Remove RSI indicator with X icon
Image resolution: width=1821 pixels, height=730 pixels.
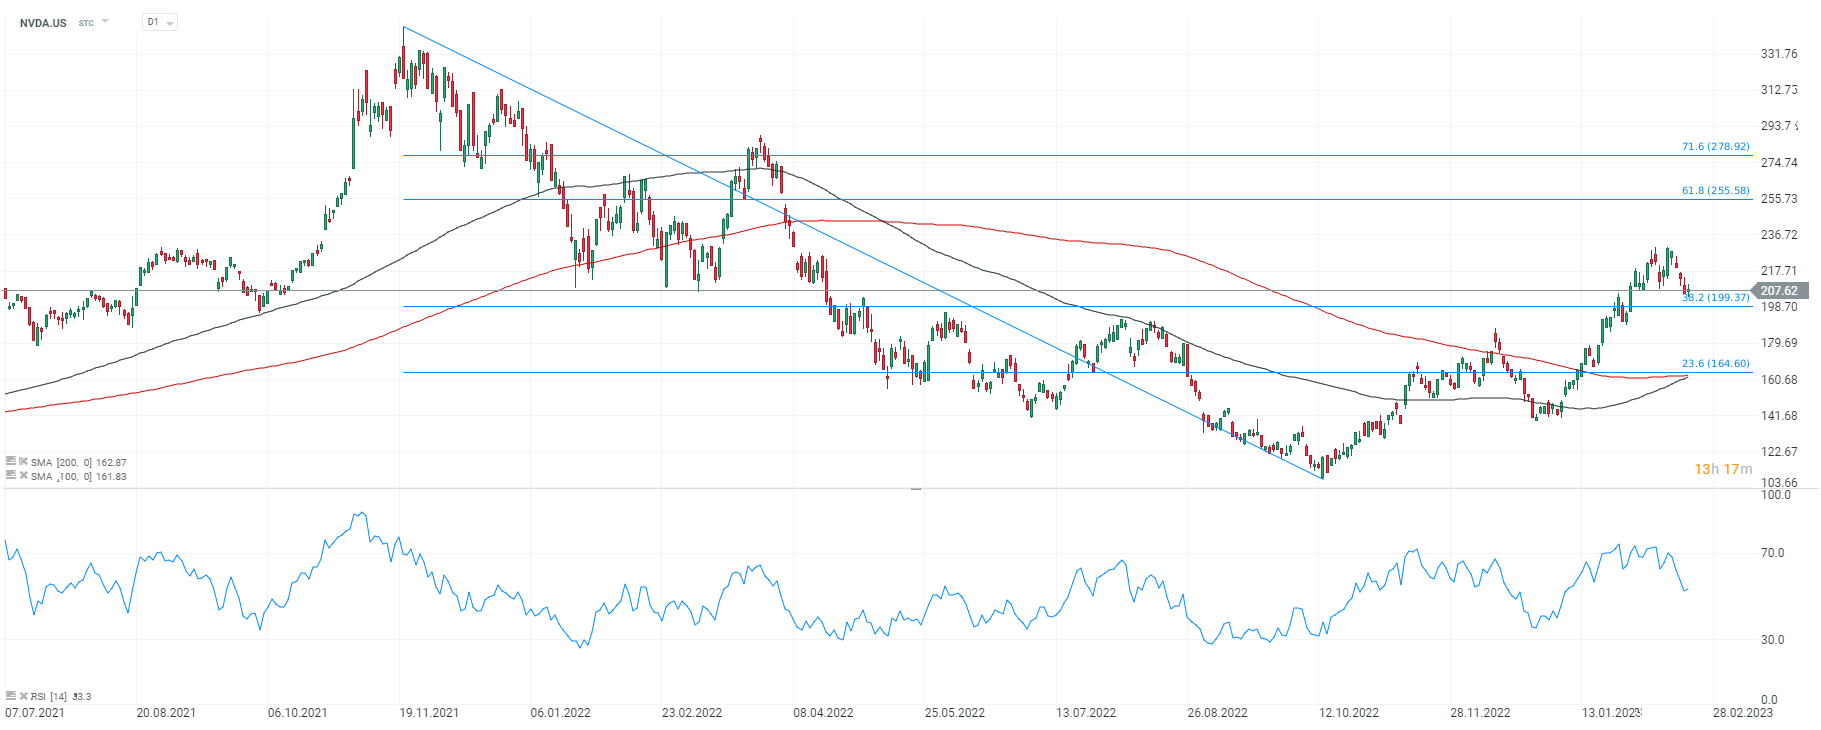23,695
